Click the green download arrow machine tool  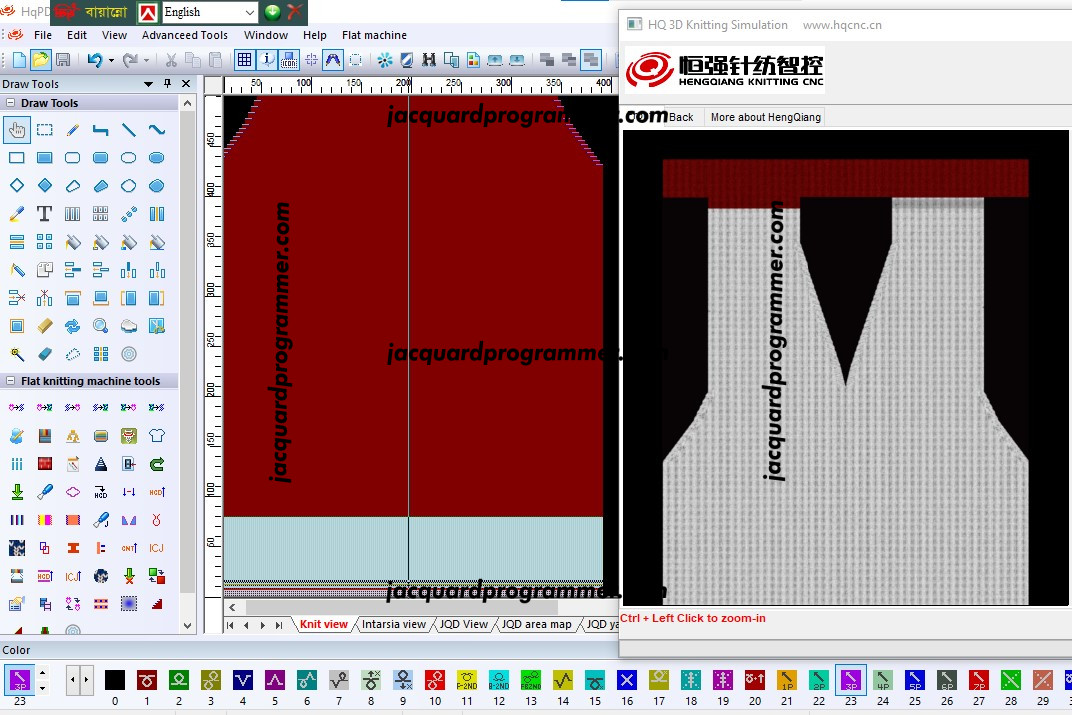[x=17, y=491]
